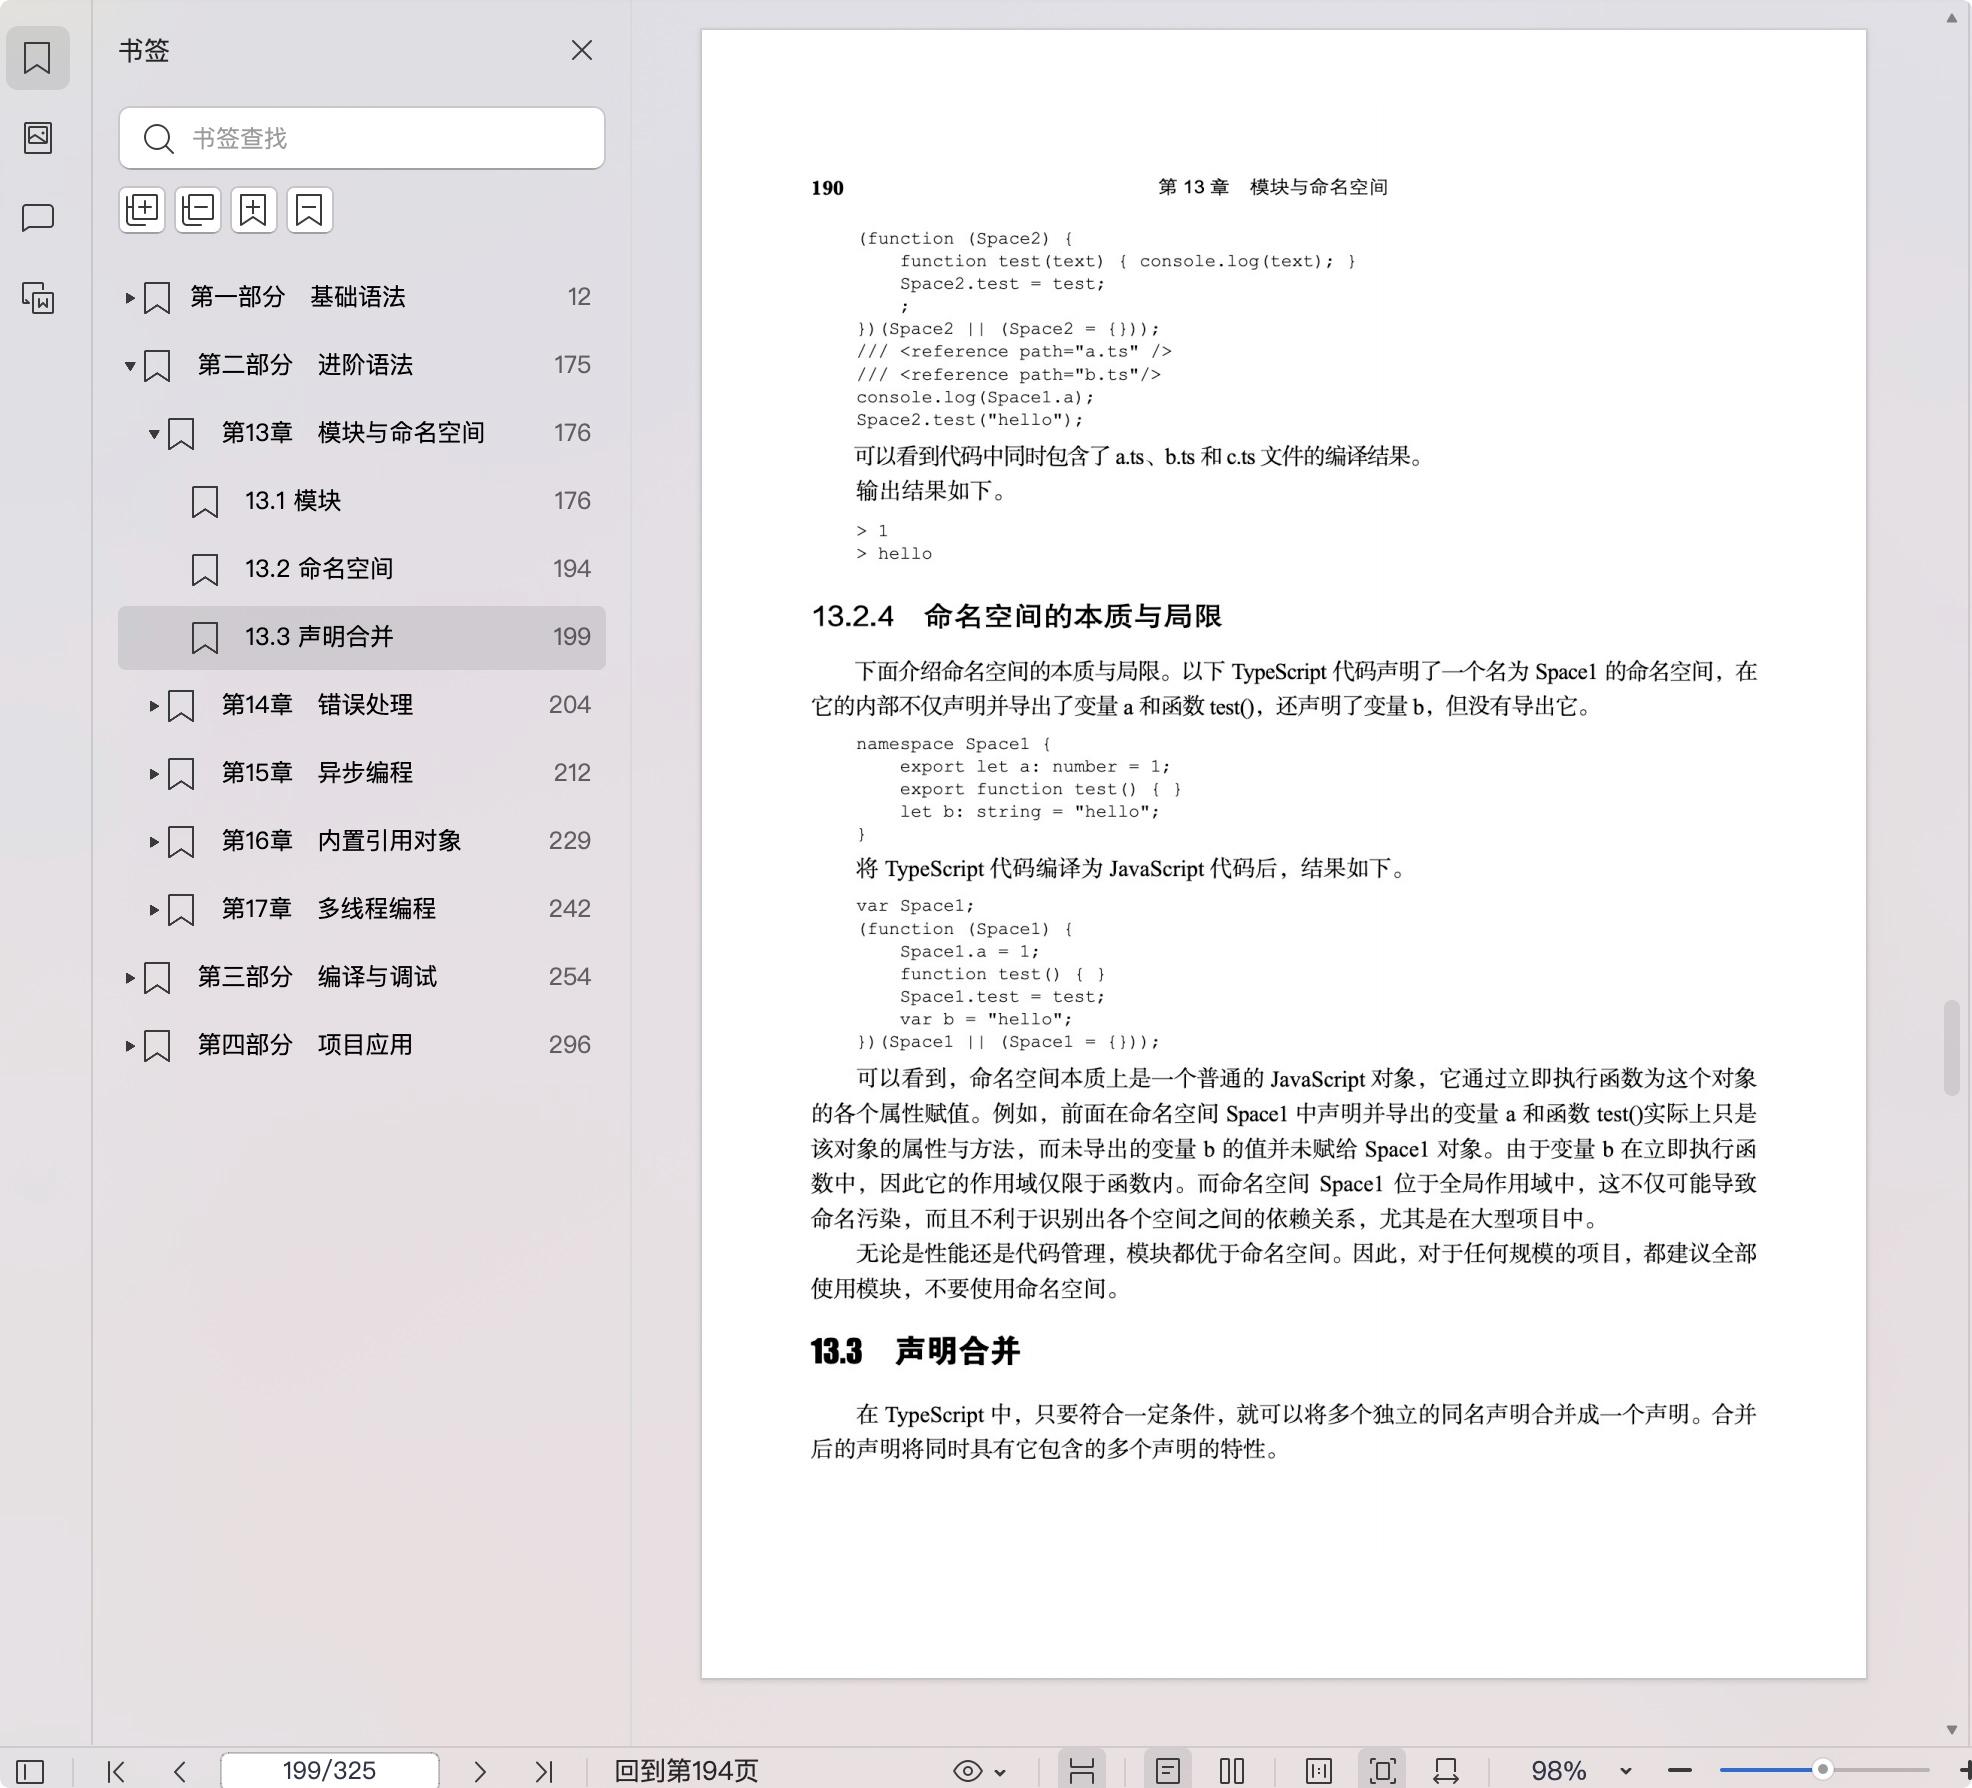Click bookmark icon beside 第一部分 基础语法
Image resolution: width=1972 pixels, height=1788 pixels.
pos(157,297)
